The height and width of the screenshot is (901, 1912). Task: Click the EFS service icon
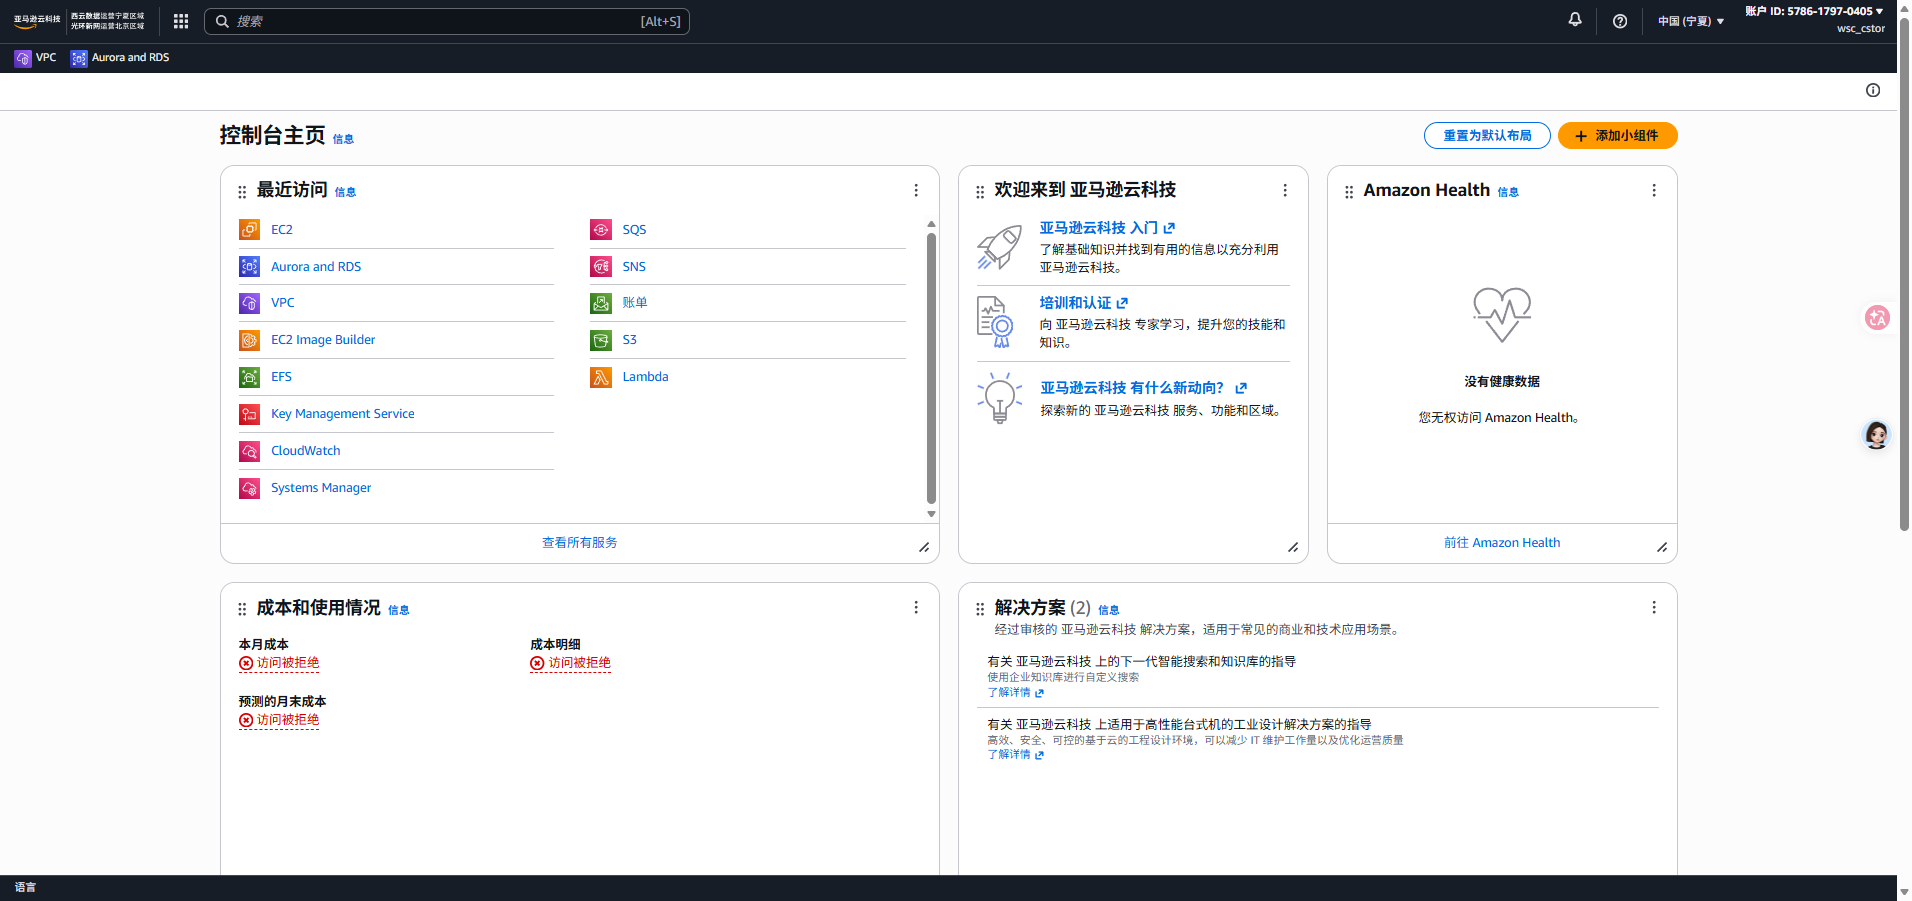249,377
